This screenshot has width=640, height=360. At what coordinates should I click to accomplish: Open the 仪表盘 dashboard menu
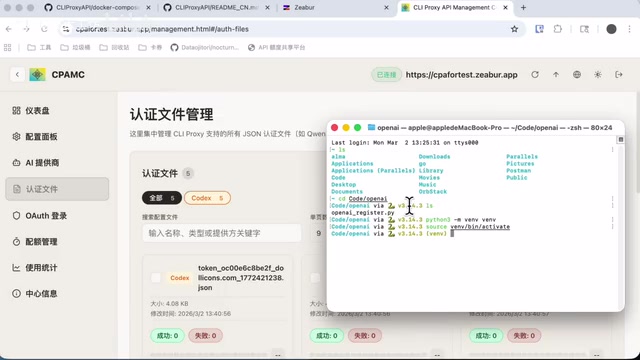click(x=57, y=111)
